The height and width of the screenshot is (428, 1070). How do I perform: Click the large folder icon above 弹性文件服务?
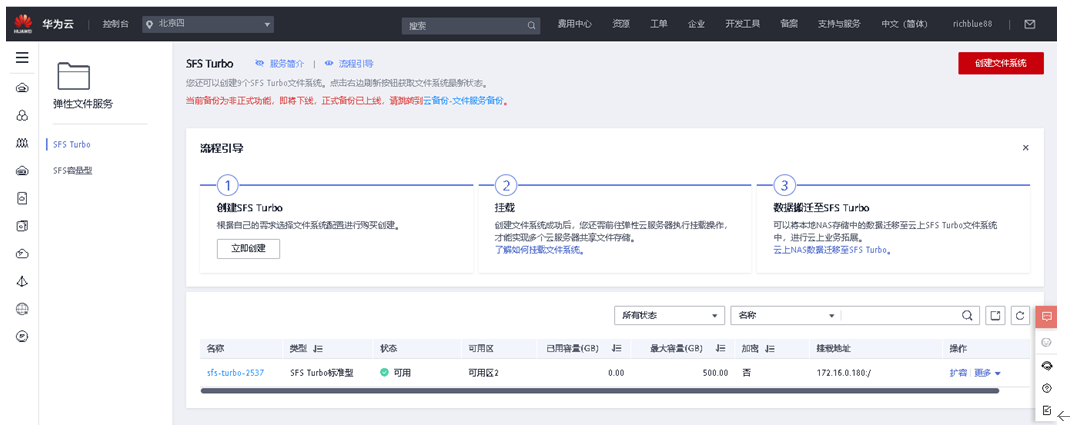74,76
